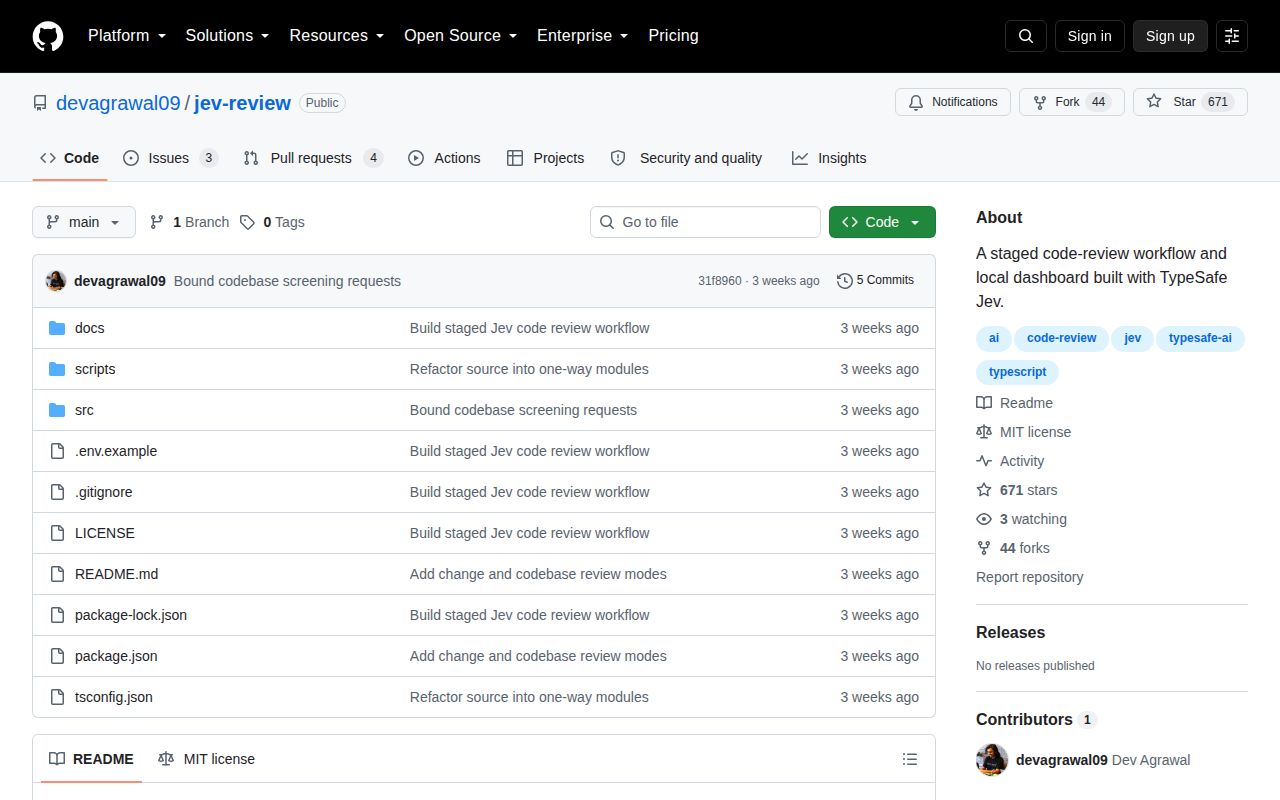The width and height of the screenshot is (1280, 800).
Task: Click the Sign up button
Action: [1170, 36]
